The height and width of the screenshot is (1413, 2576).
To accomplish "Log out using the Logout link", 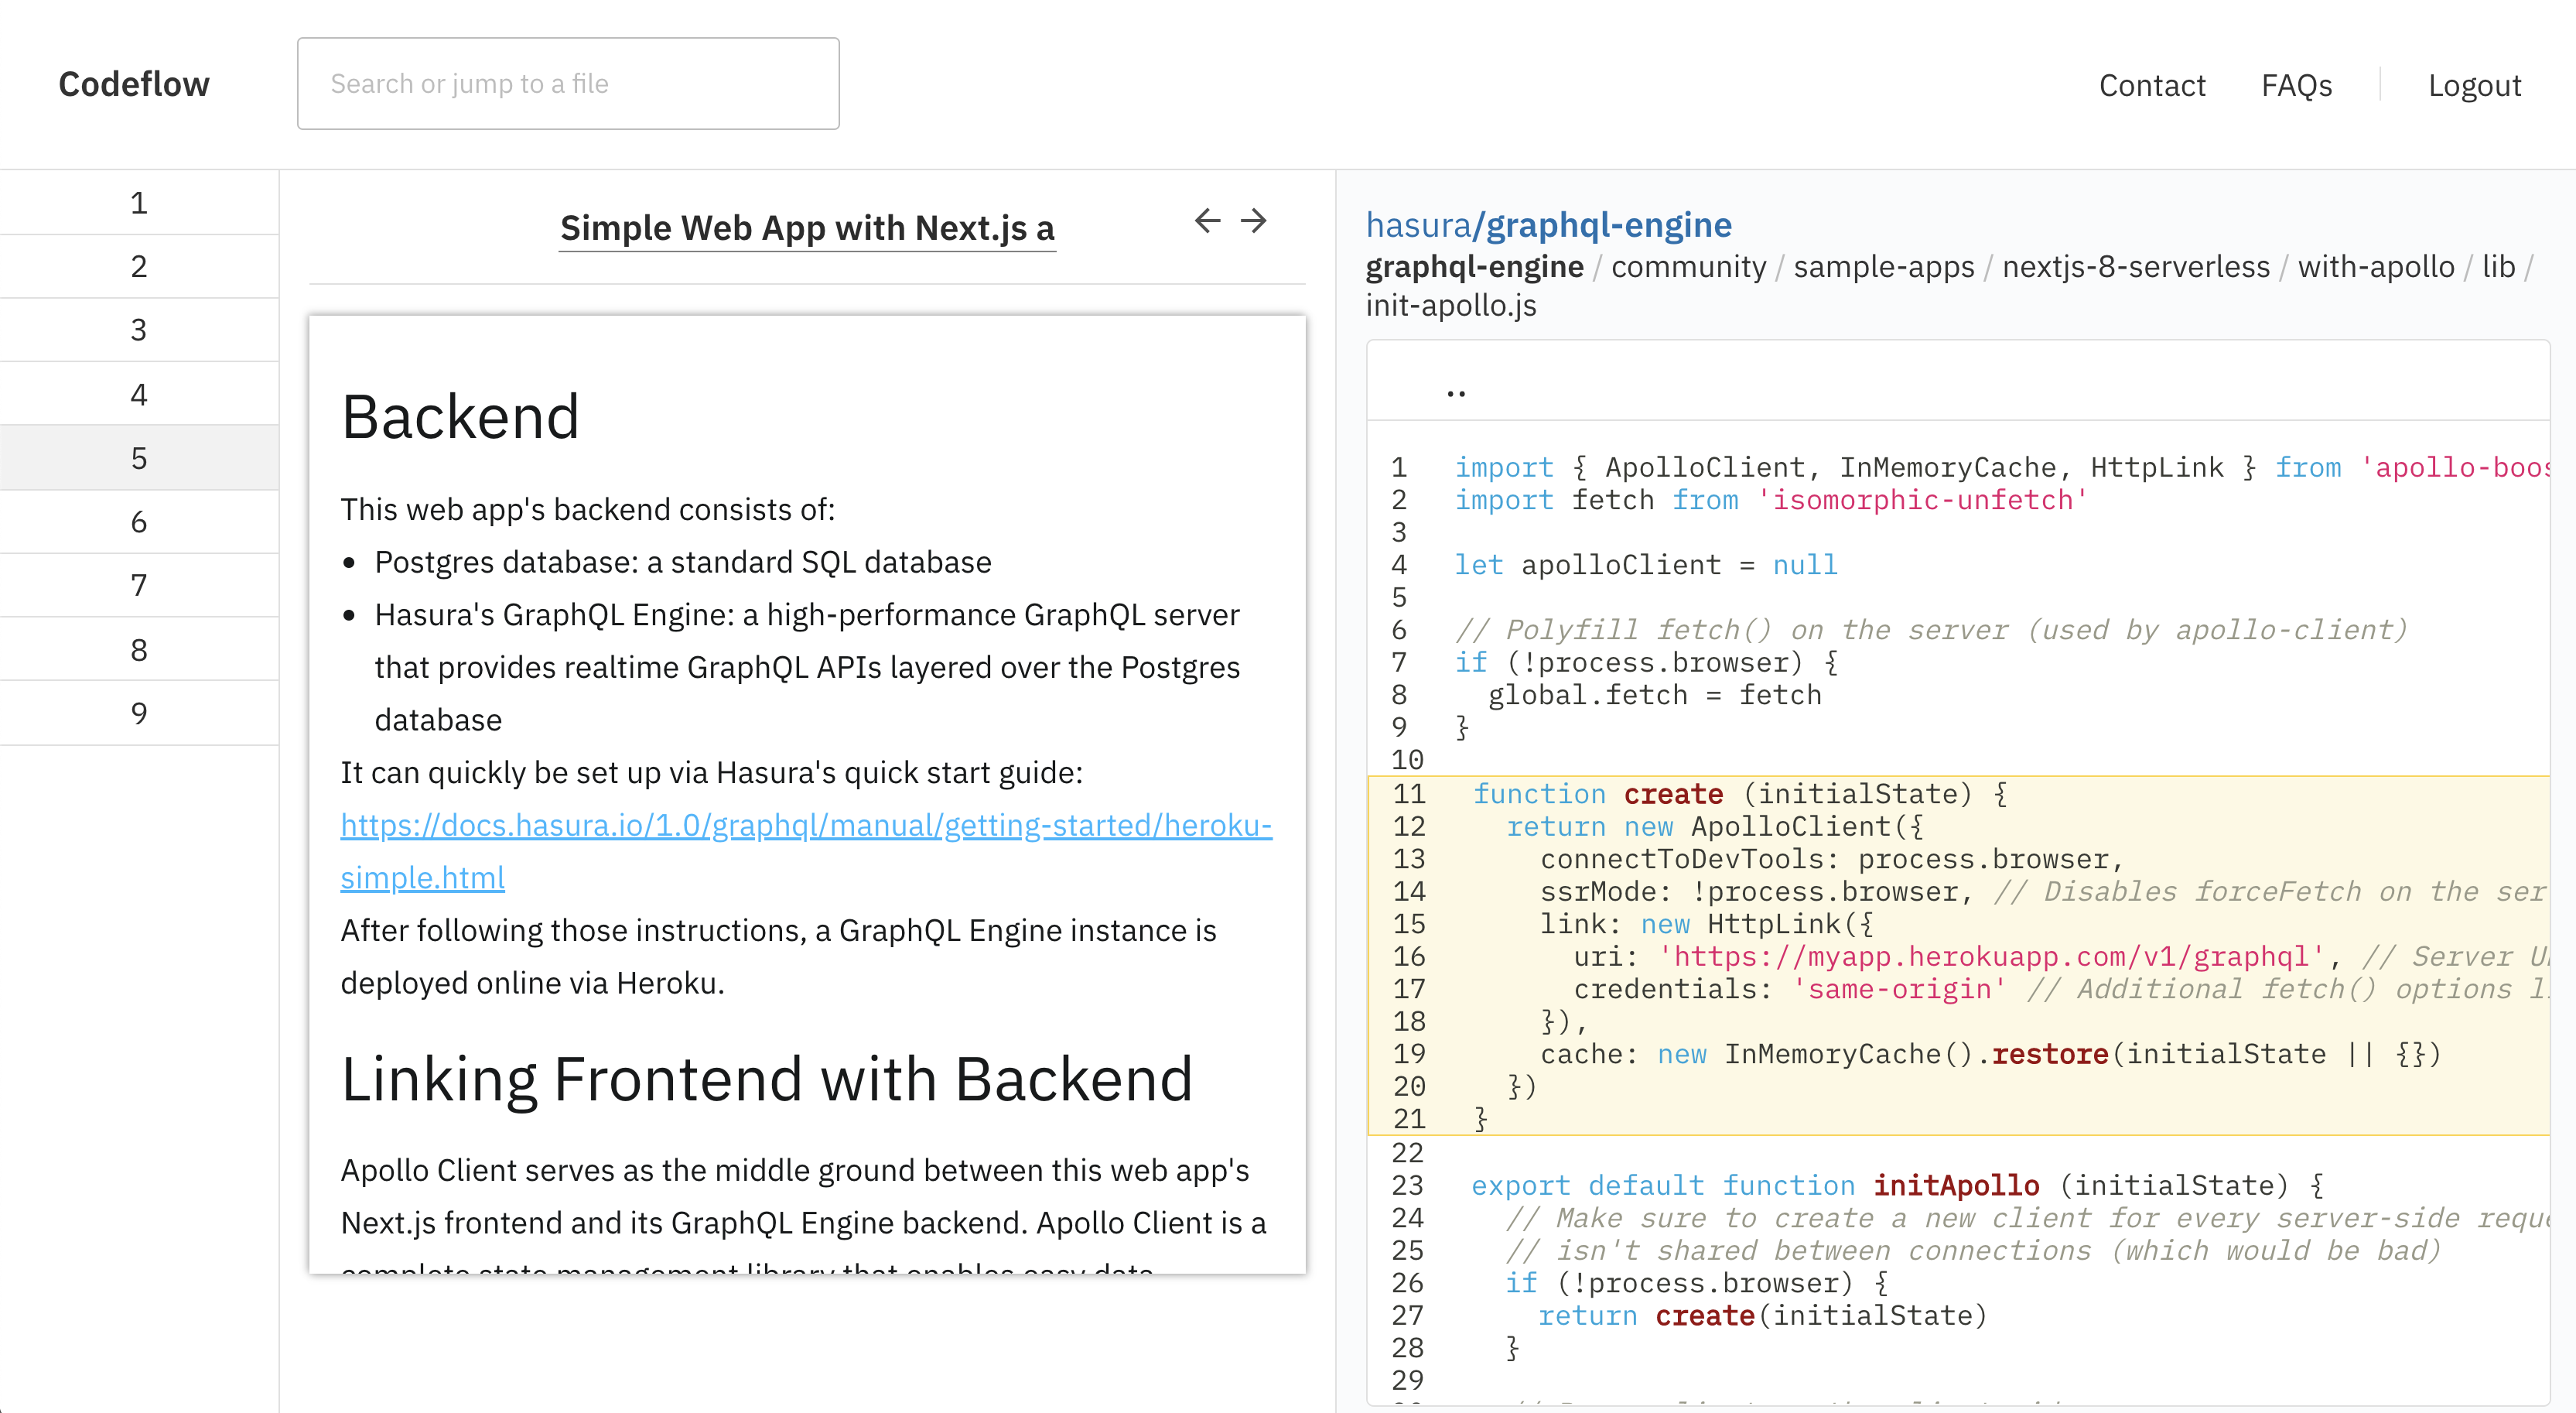I will (x=2474, y=86).
